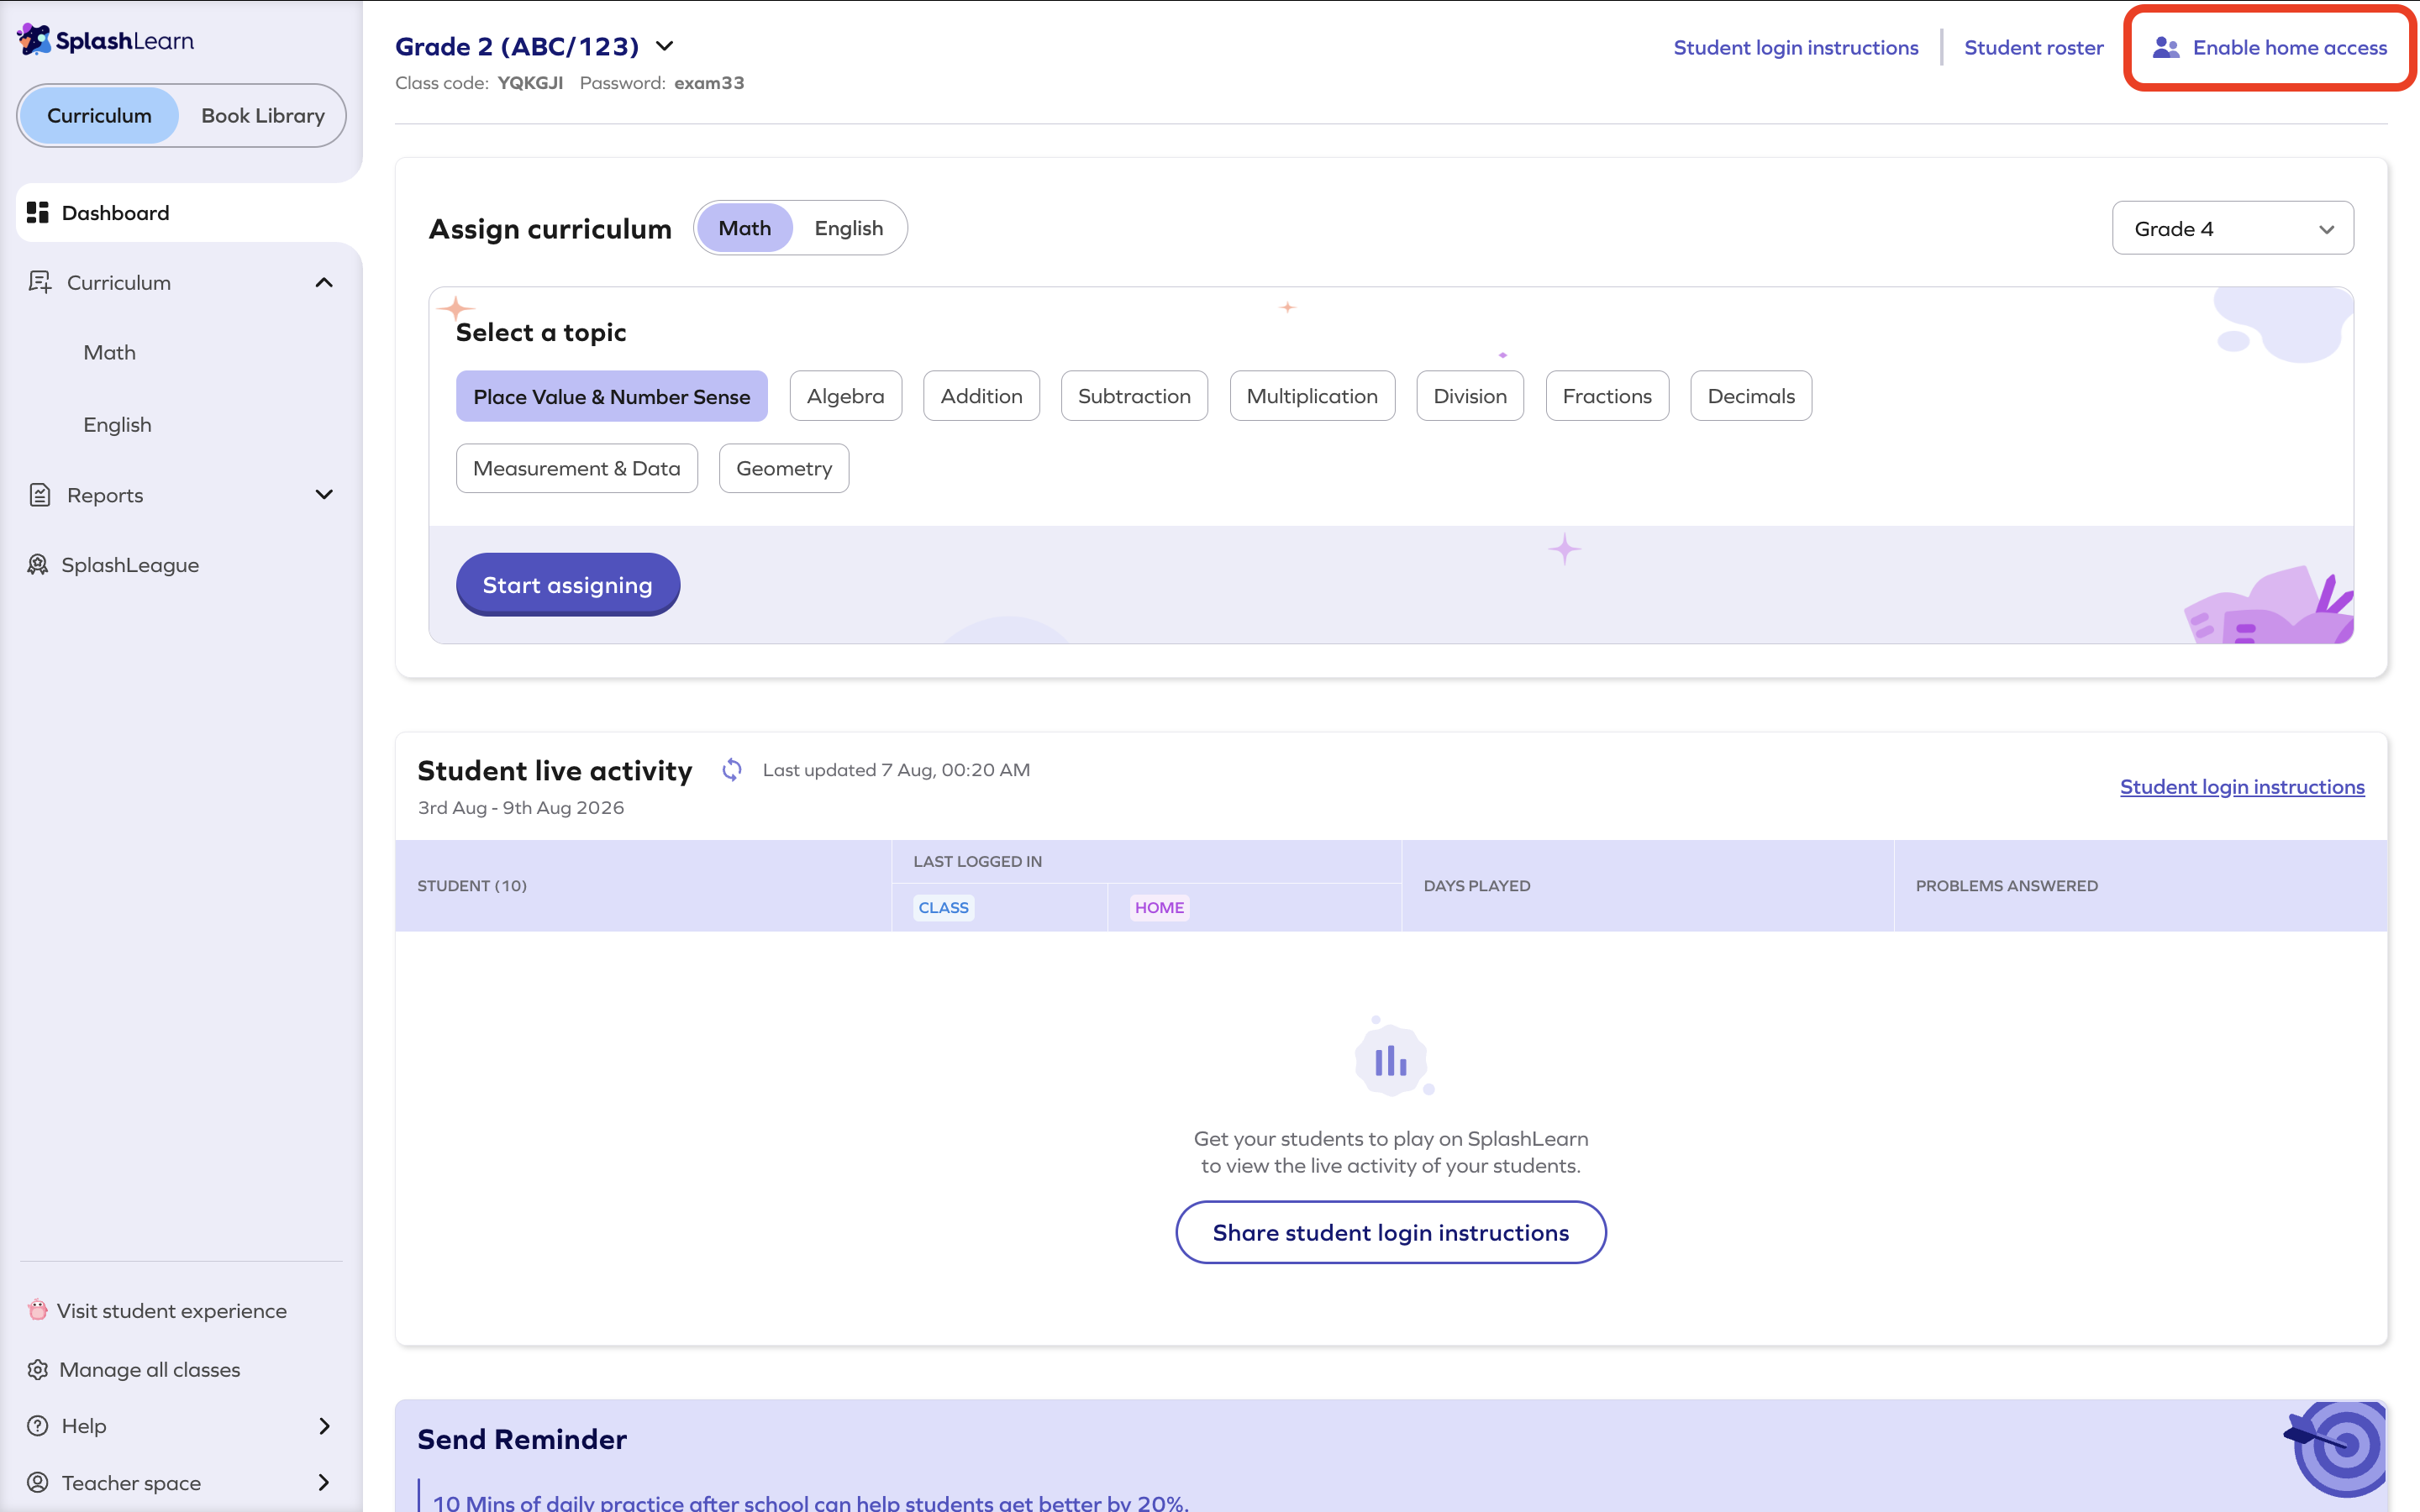Choose the Fractions topic chip
The height and width of the screenshot is (1512, 2420).
coord(1607,396)
